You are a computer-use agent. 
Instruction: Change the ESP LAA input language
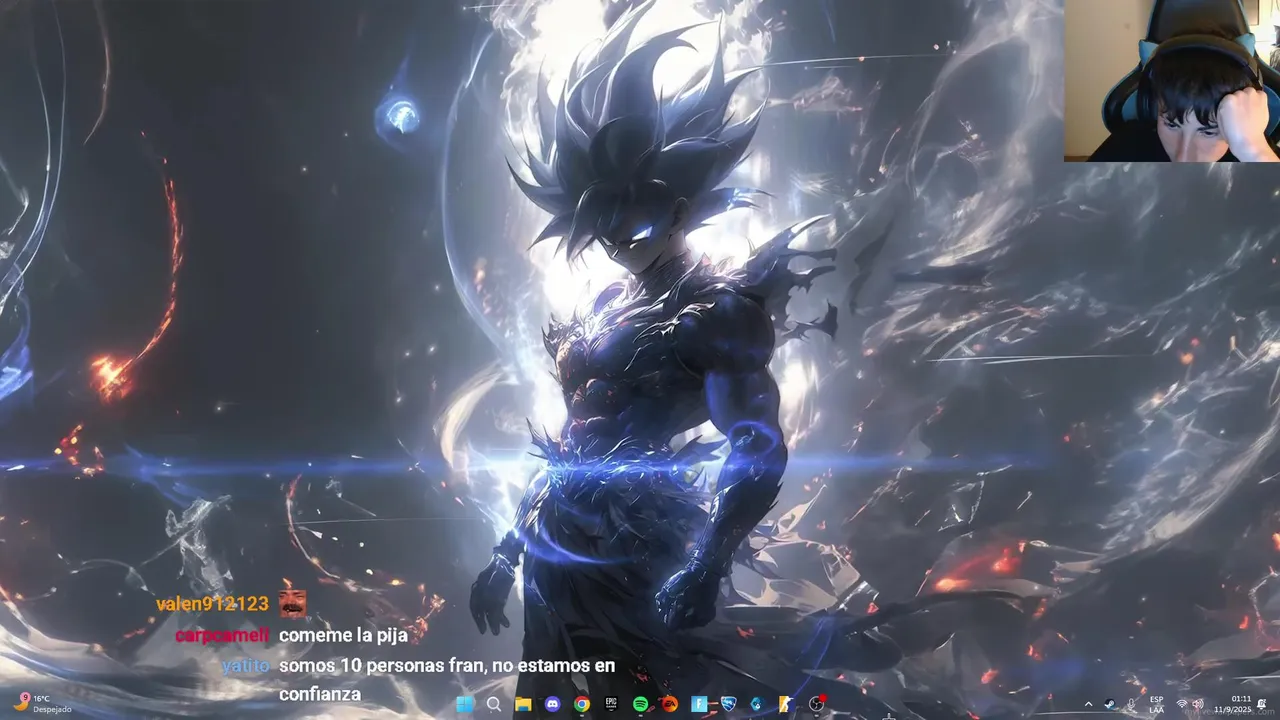pos(1156,704)
